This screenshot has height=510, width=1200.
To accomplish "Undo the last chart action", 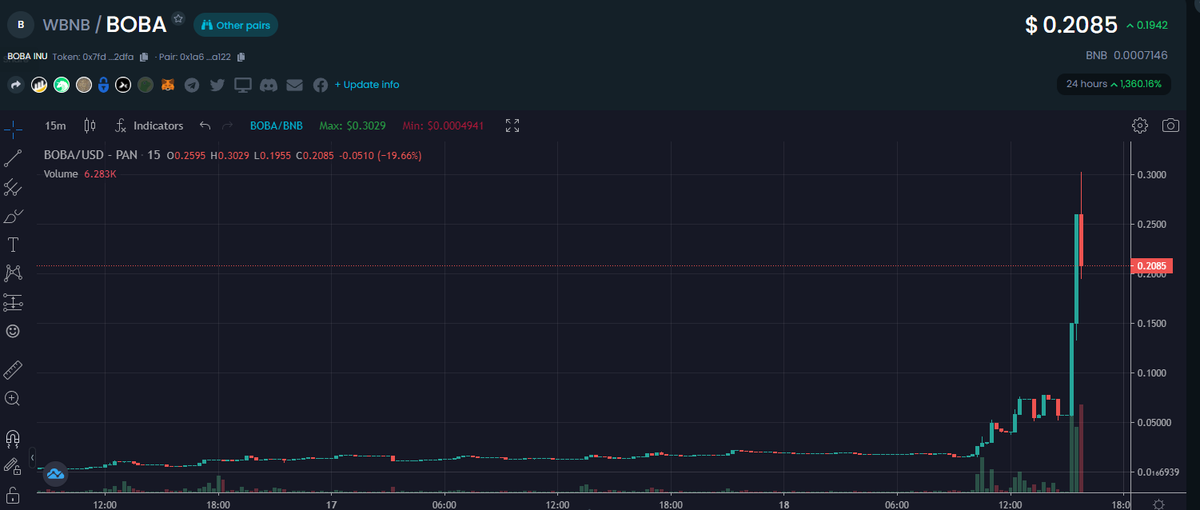I will point(205,126).
